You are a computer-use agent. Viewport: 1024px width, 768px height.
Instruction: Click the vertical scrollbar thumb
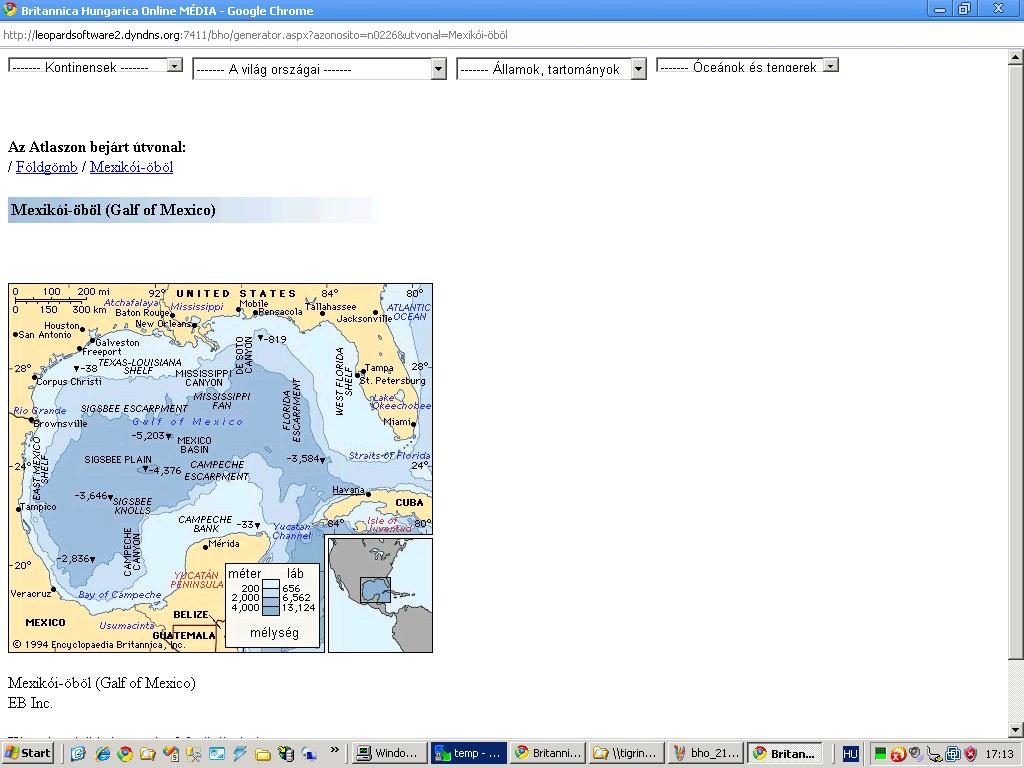coord(1015,361)
